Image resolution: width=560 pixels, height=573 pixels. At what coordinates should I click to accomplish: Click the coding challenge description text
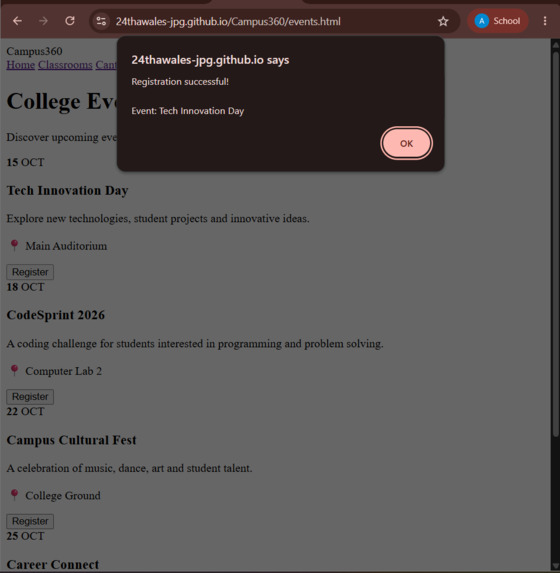coord(195,344)
